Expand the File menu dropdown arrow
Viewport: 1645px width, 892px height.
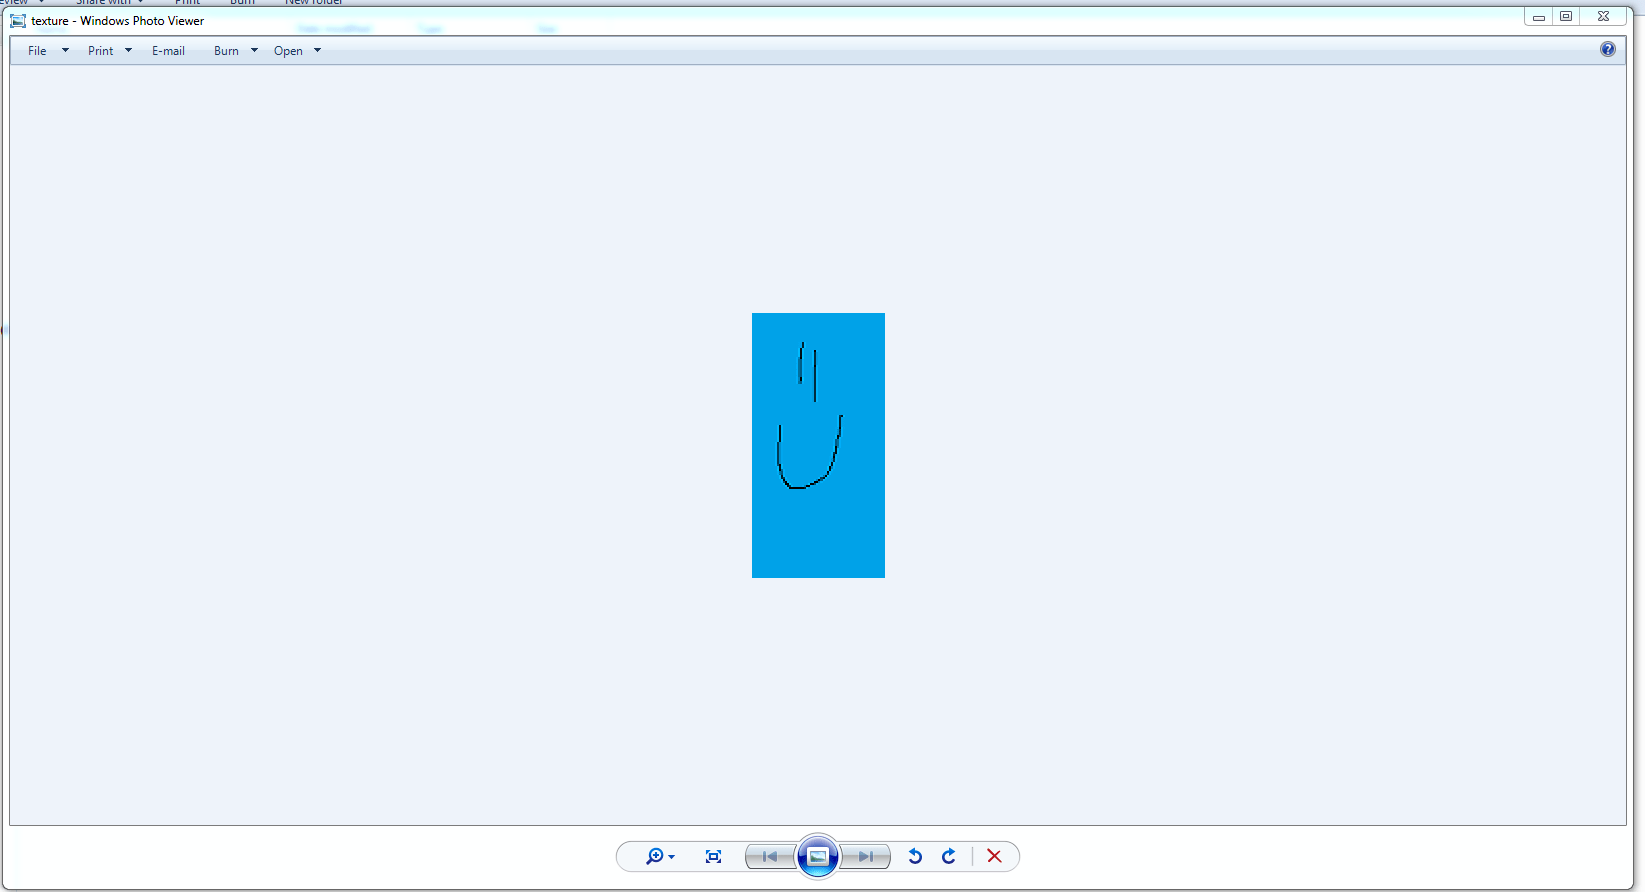(x=65, y=51)
